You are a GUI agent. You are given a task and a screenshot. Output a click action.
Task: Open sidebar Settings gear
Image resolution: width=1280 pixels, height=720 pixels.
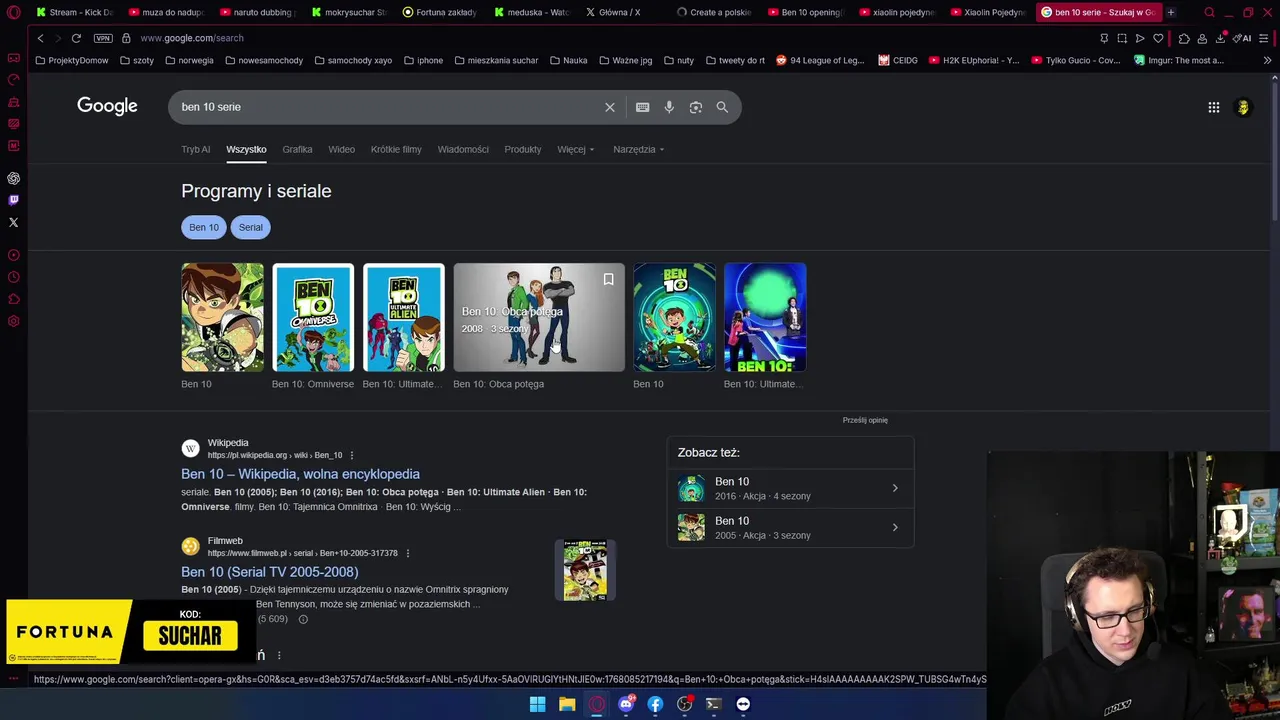[14, 321]
